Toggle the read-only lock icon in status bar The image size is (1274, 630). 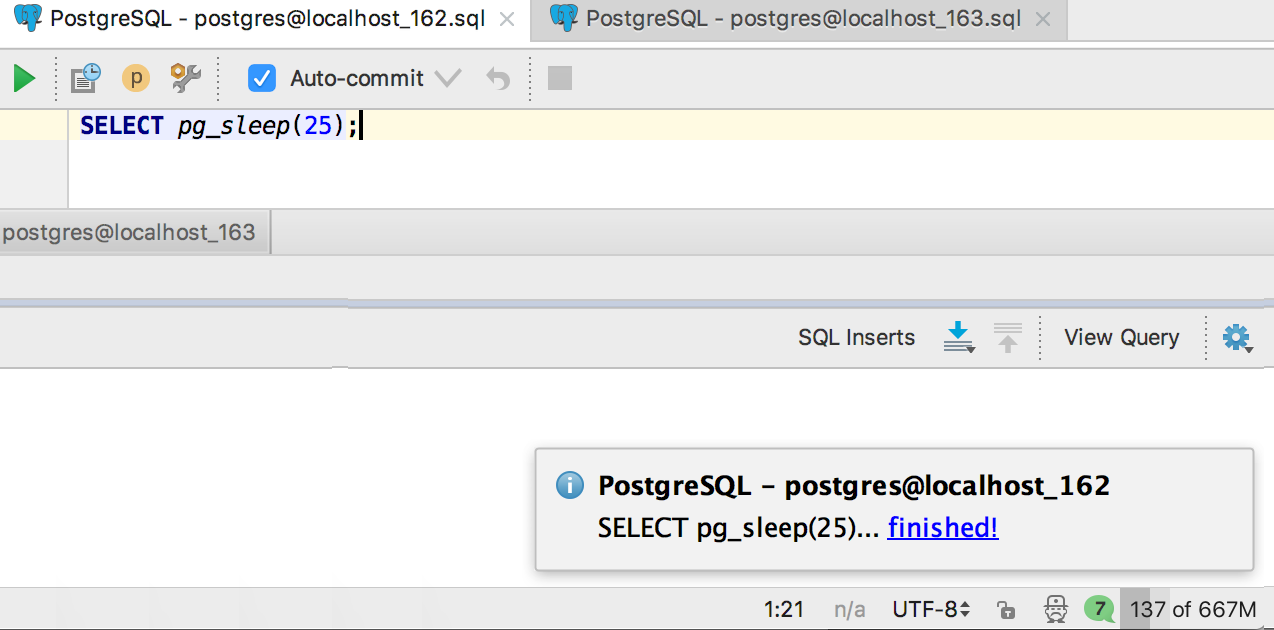coord(1006,609)
